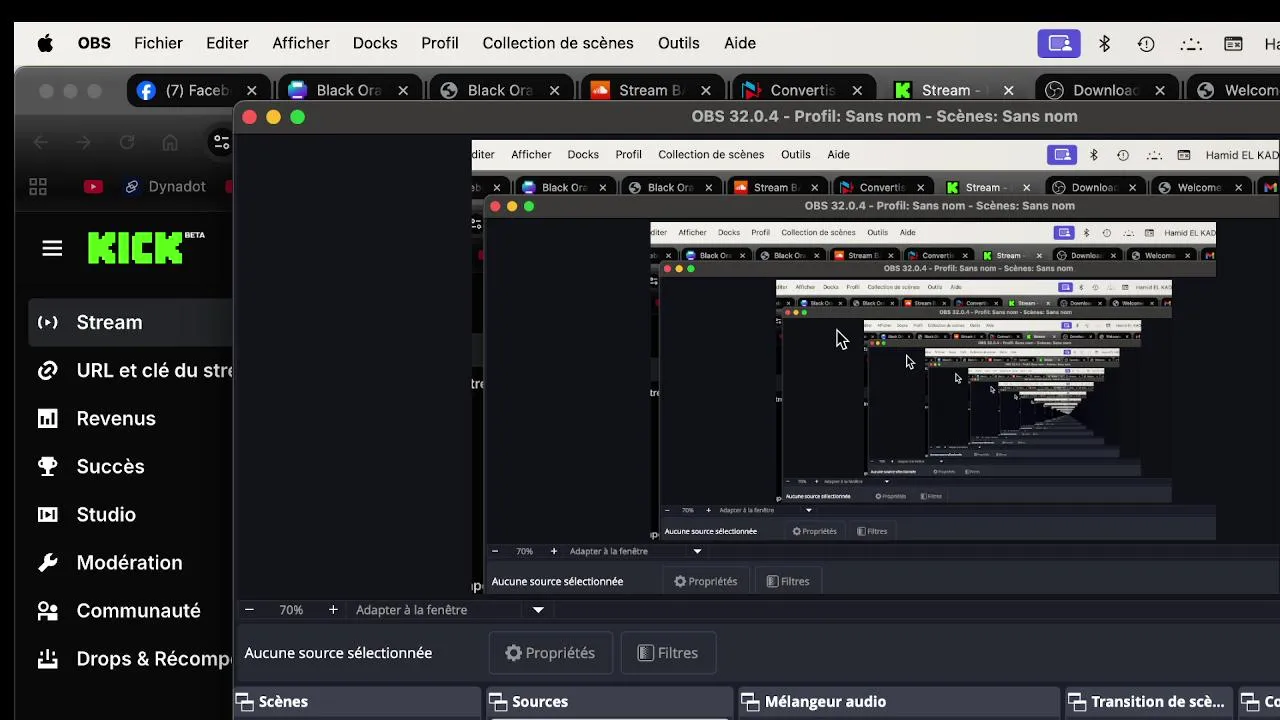This screenshot has width=1280, height=720.
Task: Click the link icon beside URL et clé
Action: (47, 370)
